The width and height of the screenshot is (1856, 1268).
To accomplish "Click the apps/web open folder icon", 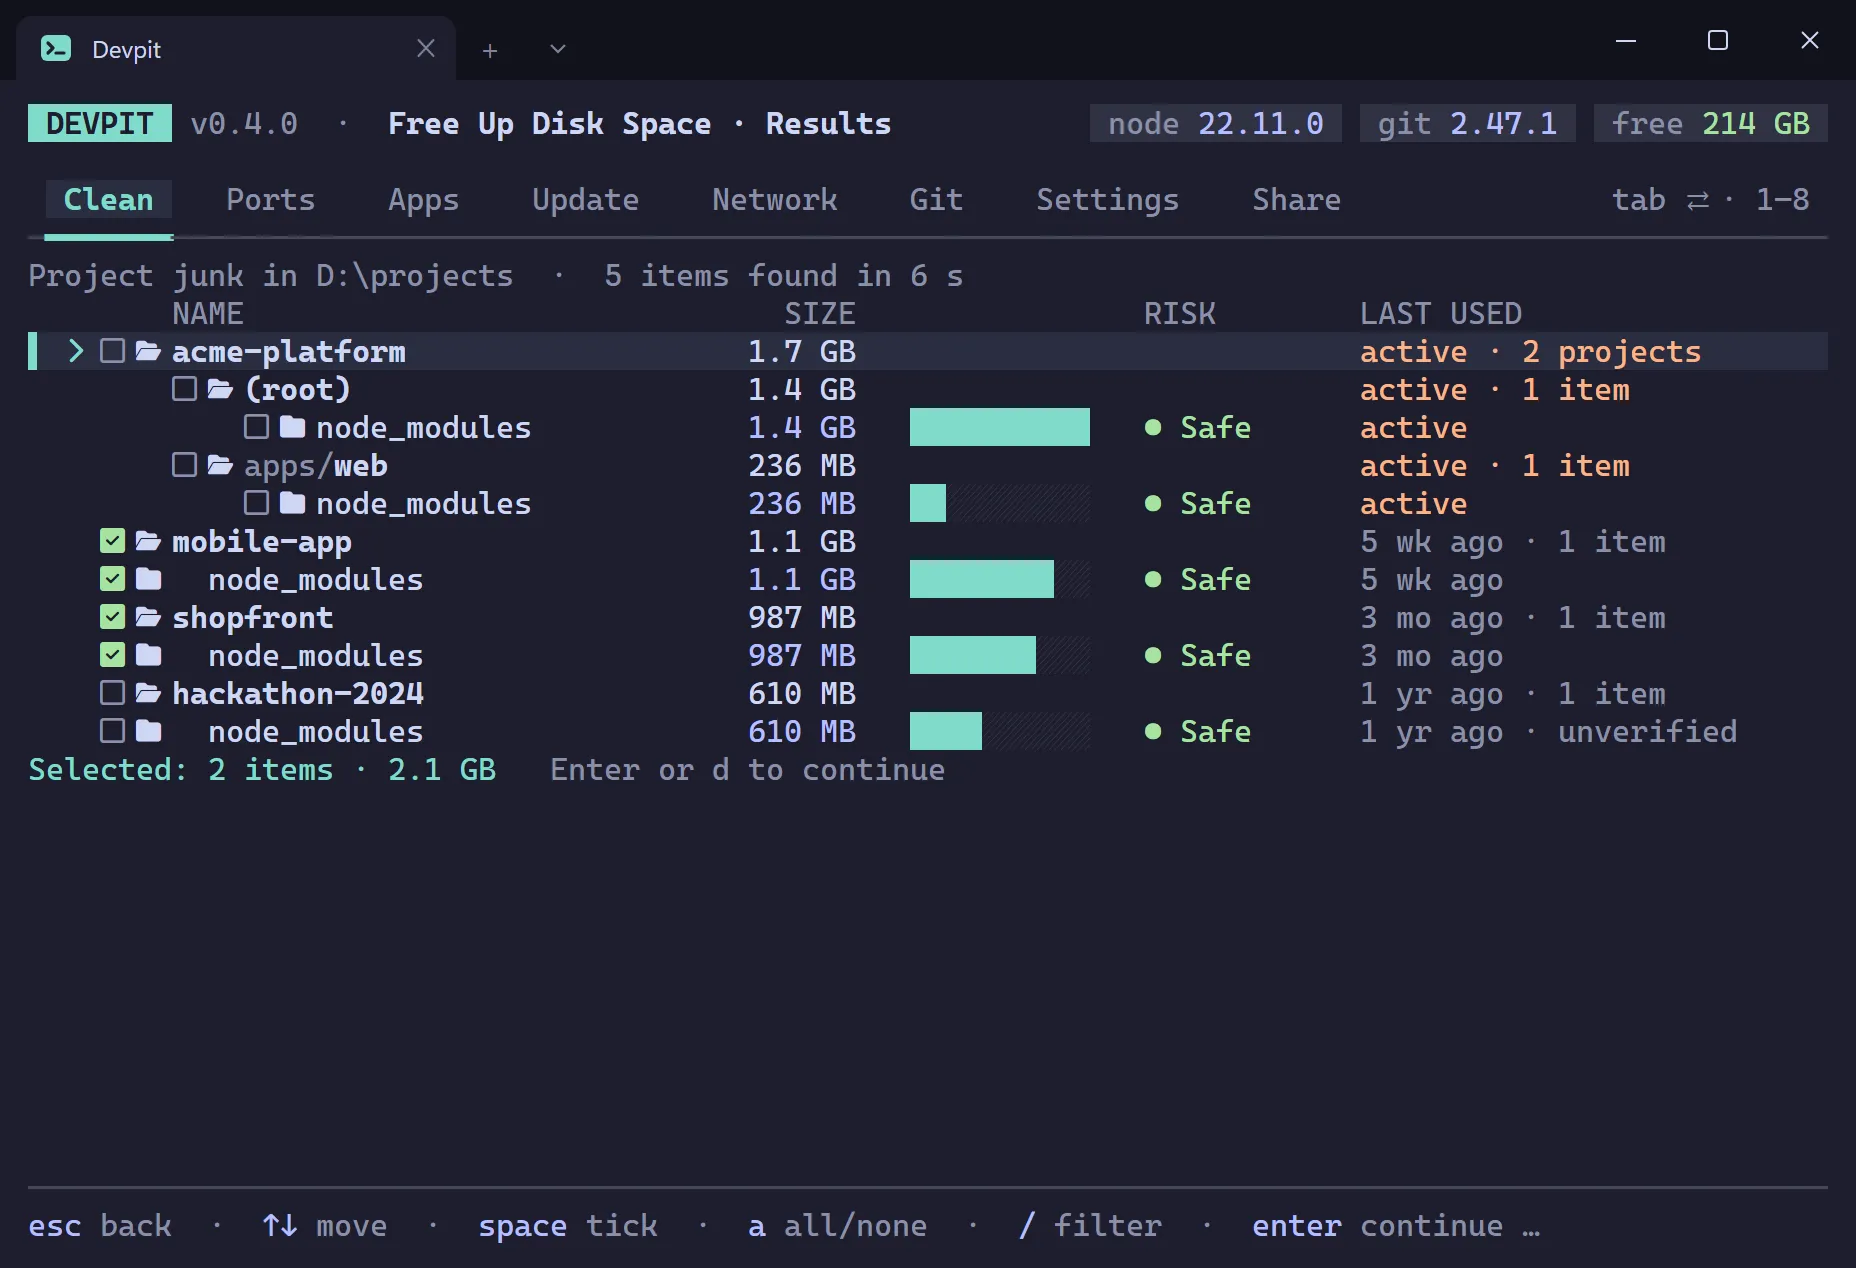I will click(220, 465).
